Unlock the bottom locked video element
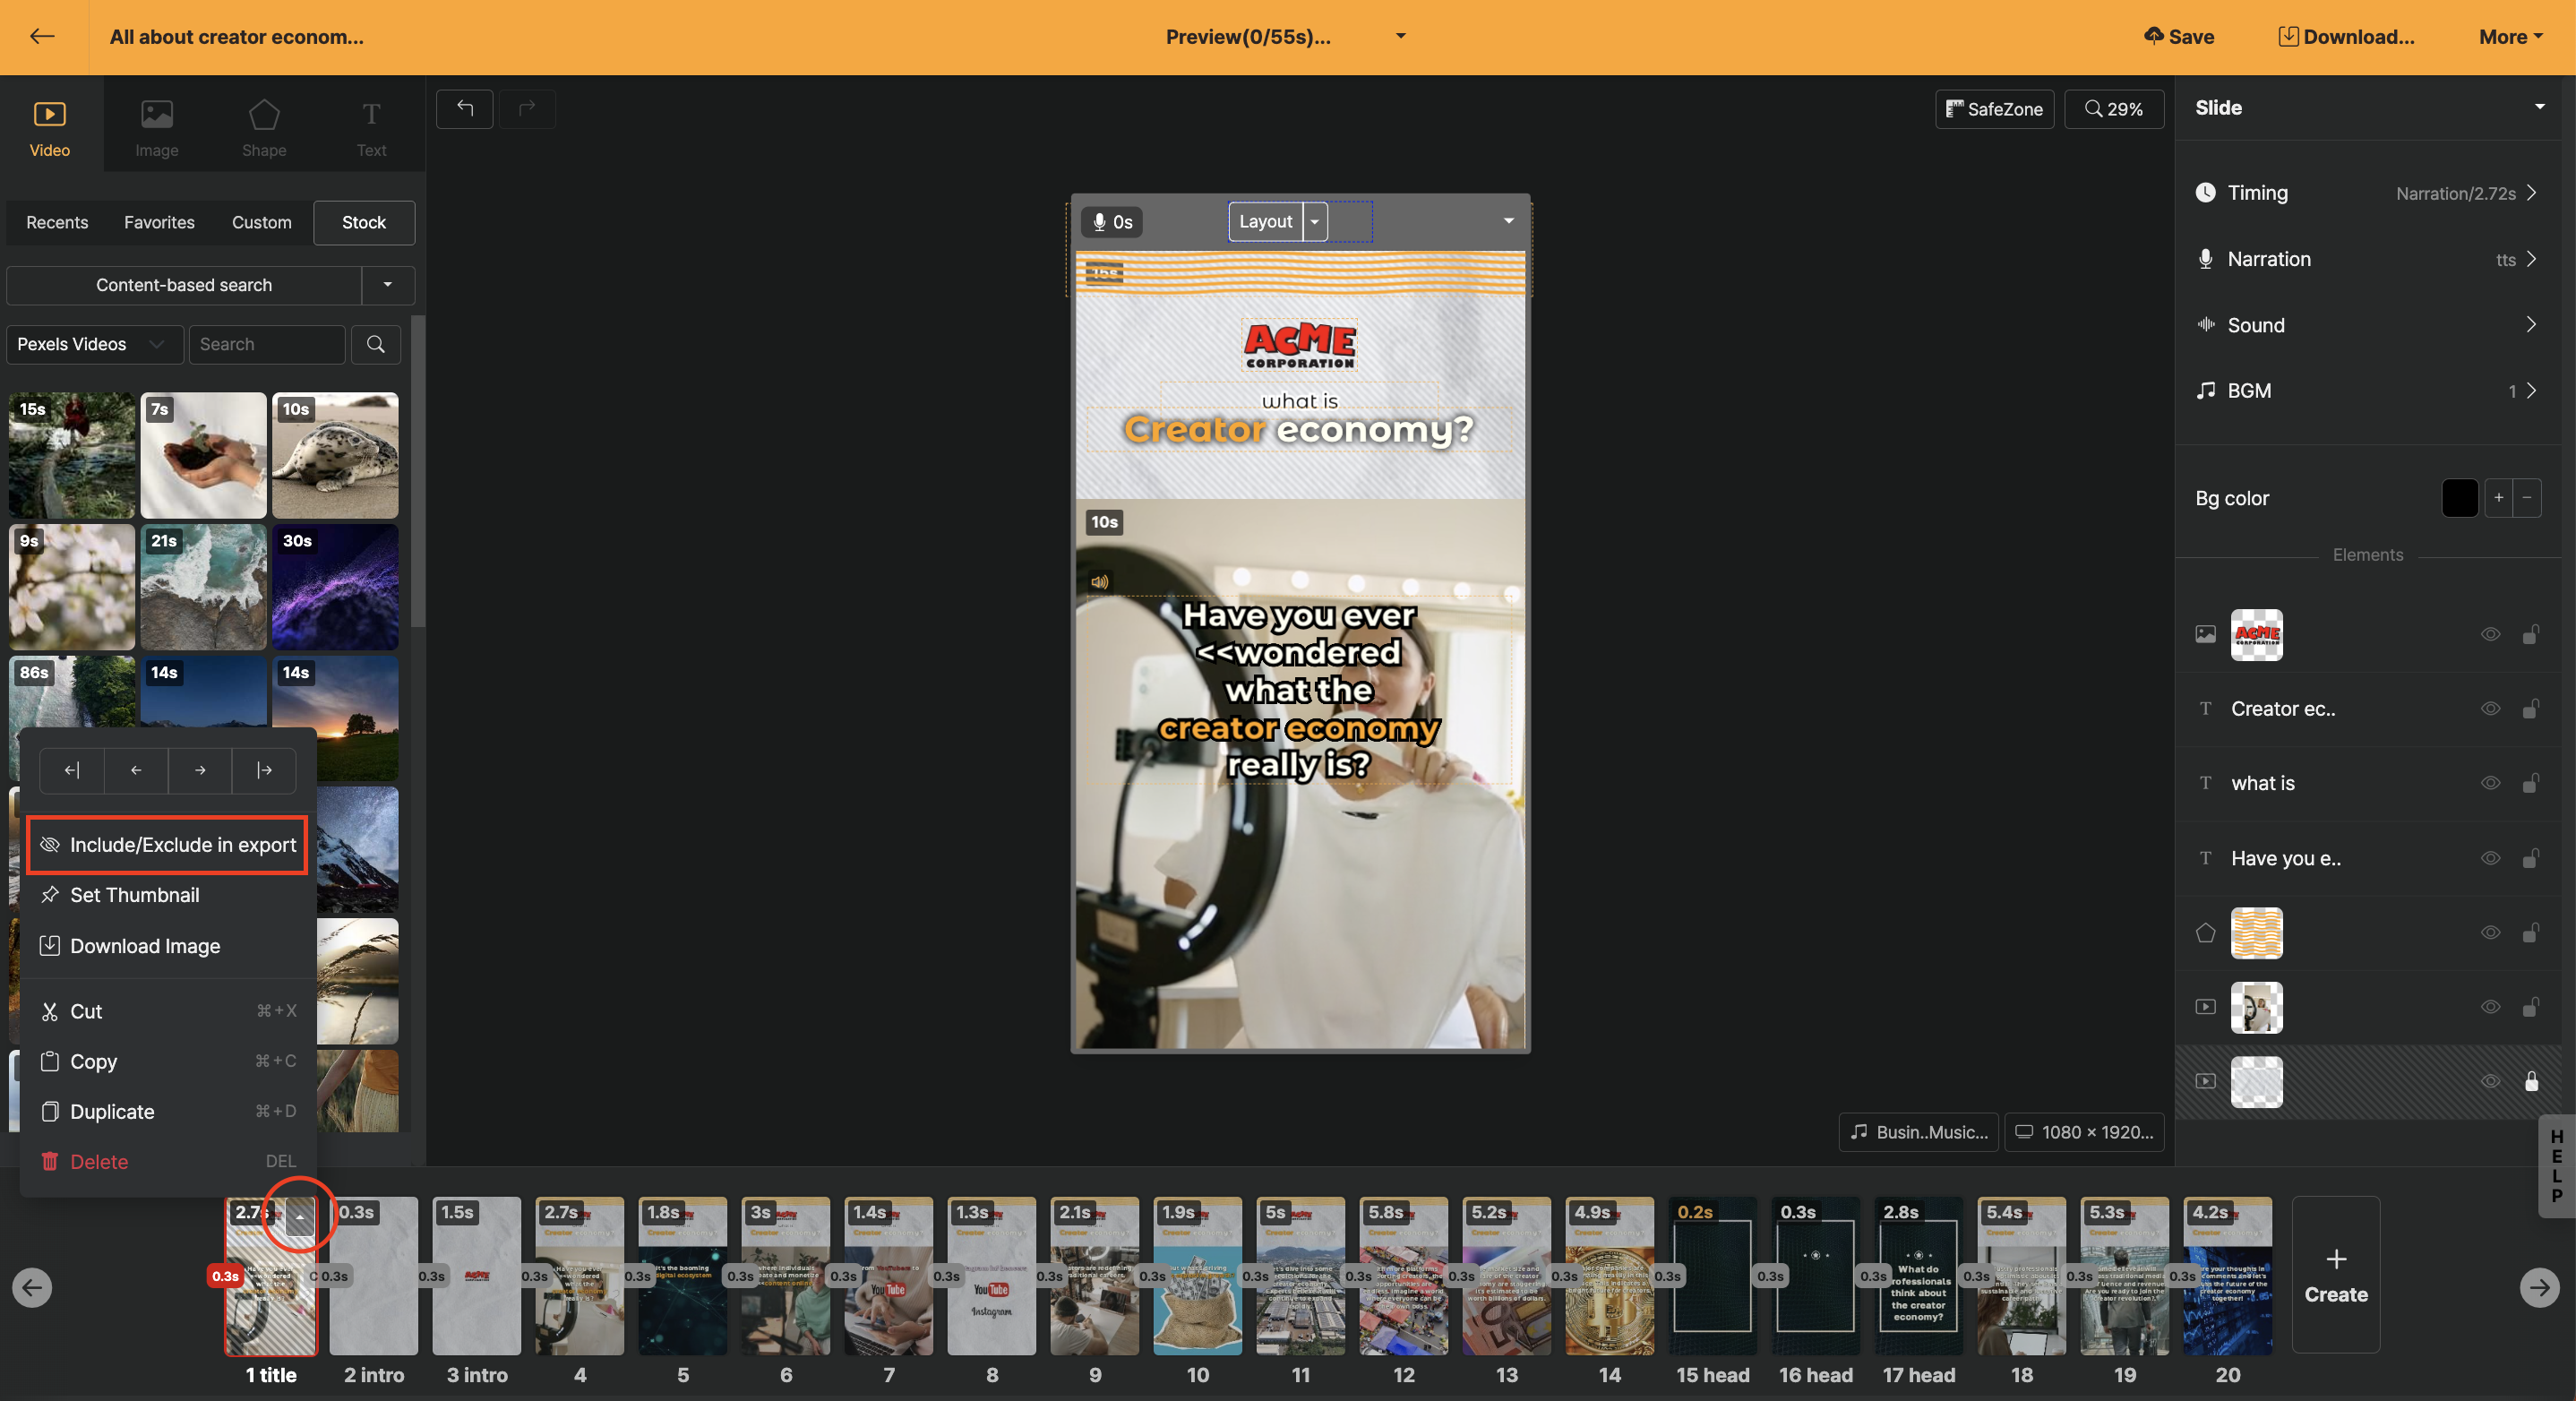The height and width of the screenshot is (1401, 2576). pyautogui.click(x=2531, y=1081)
